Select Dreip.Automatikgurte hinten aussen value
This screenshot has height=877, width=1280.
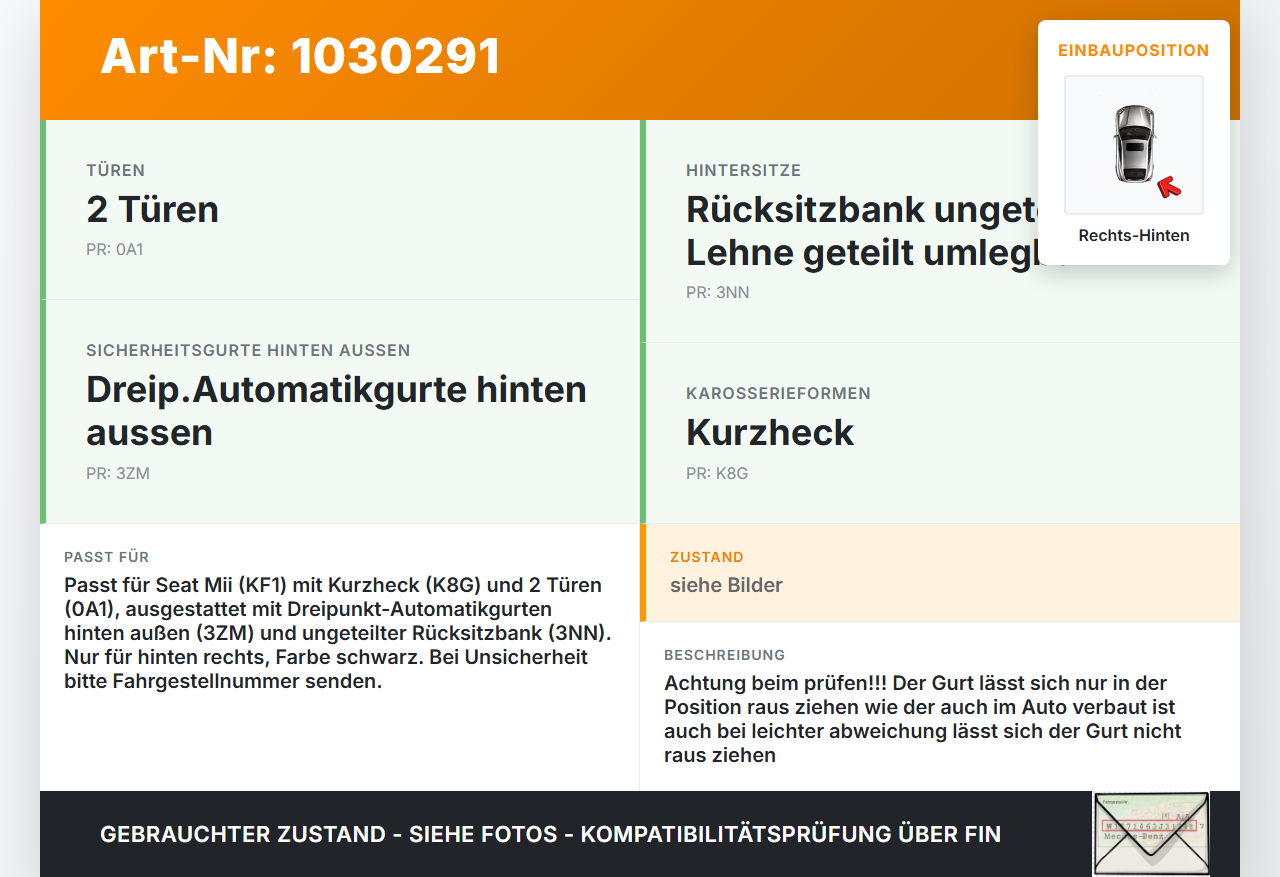tap(336, 411)
